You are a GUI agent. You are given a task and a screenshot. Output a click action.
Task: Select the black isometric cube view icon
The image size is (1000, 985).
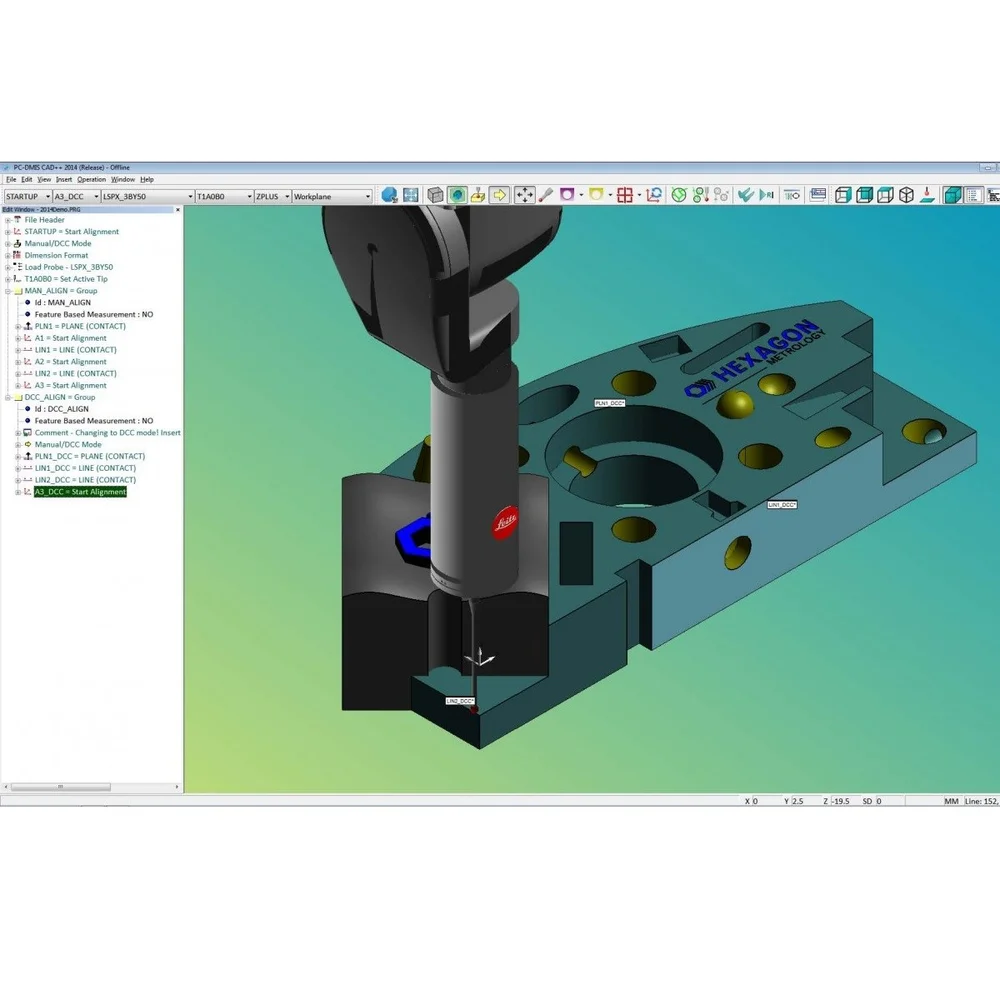click(x=906, y=195)
